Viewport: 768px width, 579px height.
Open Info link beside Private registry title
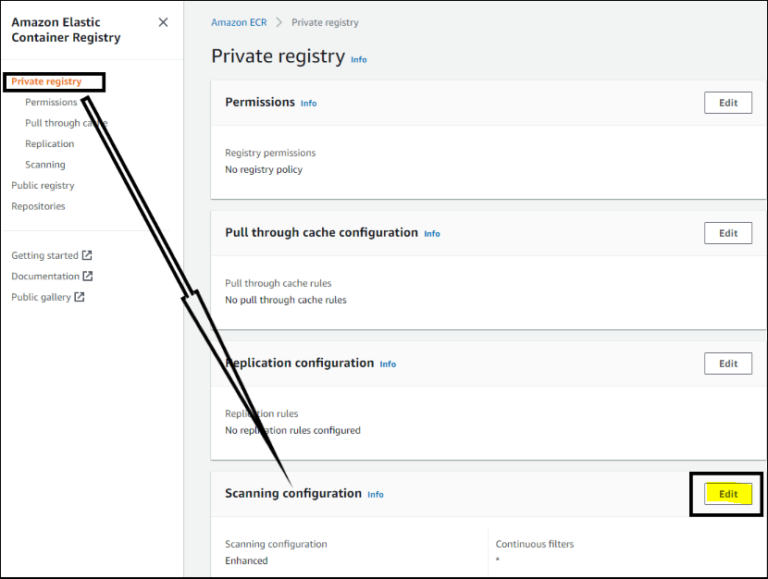pos(359,59)
